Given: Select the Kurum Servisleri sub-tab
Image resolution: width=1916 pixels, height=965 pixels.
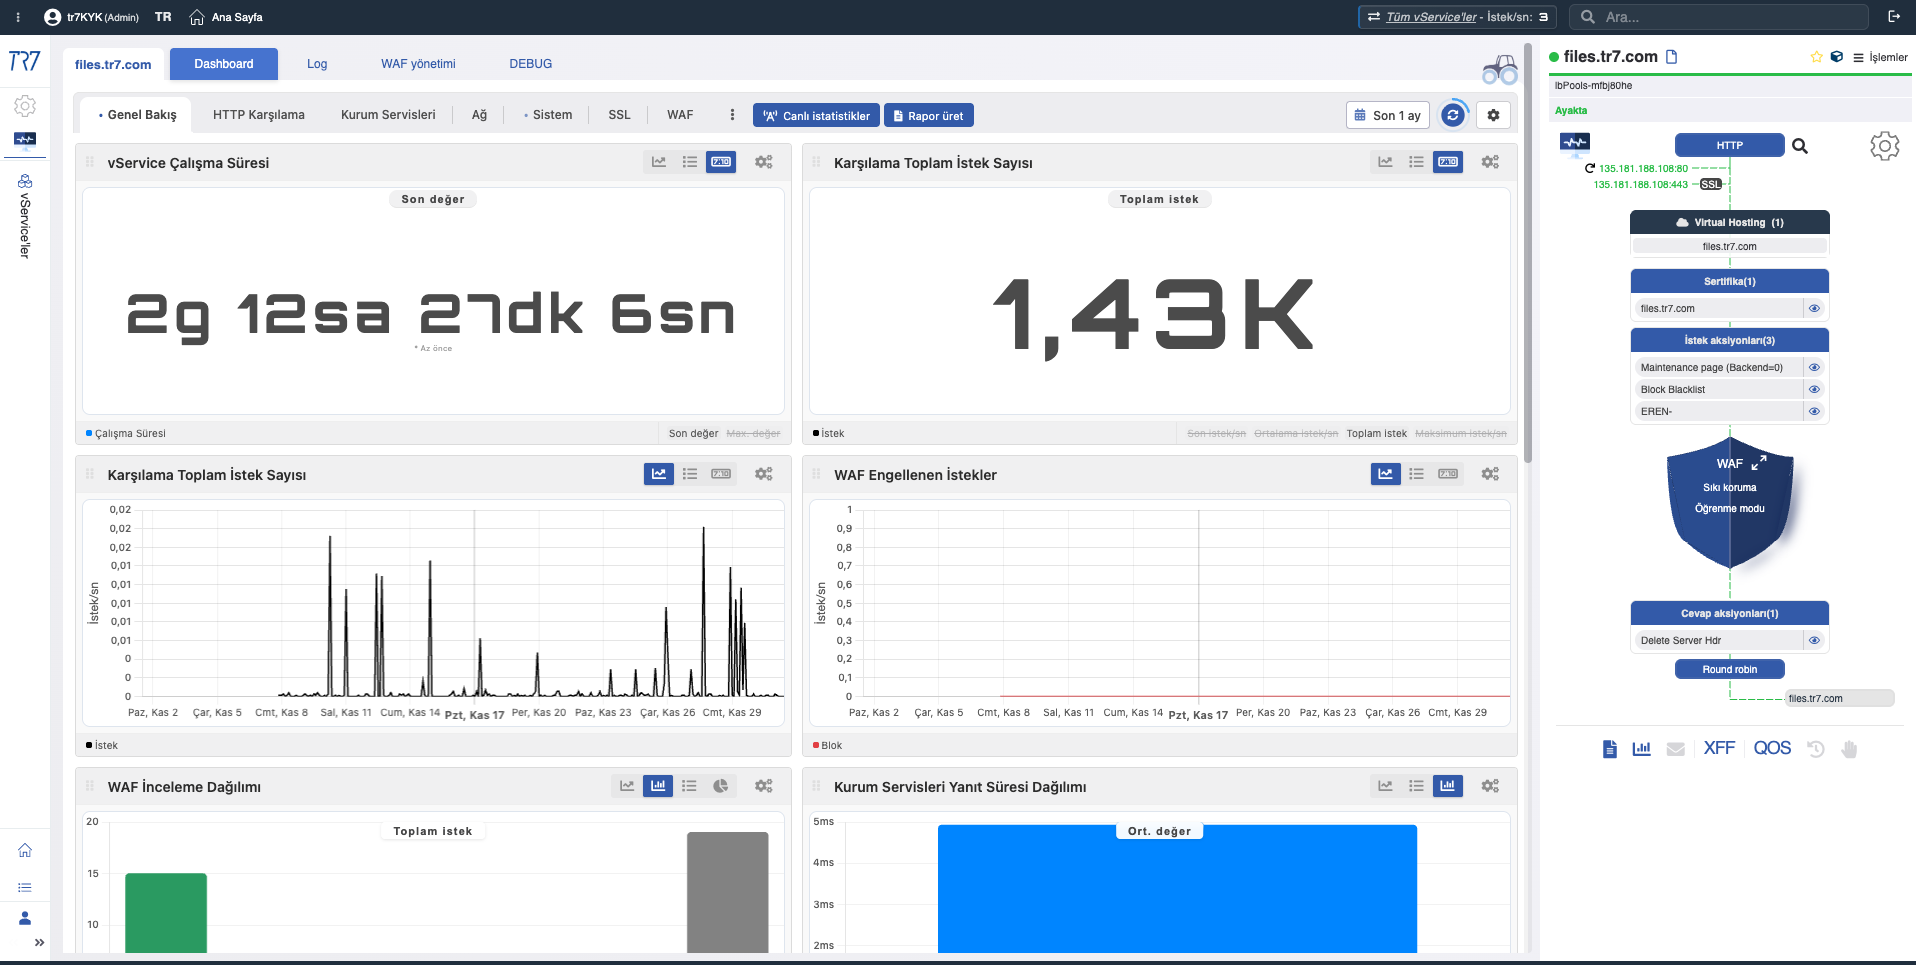Looking at the screenshot, I should [x=388, y=115].
